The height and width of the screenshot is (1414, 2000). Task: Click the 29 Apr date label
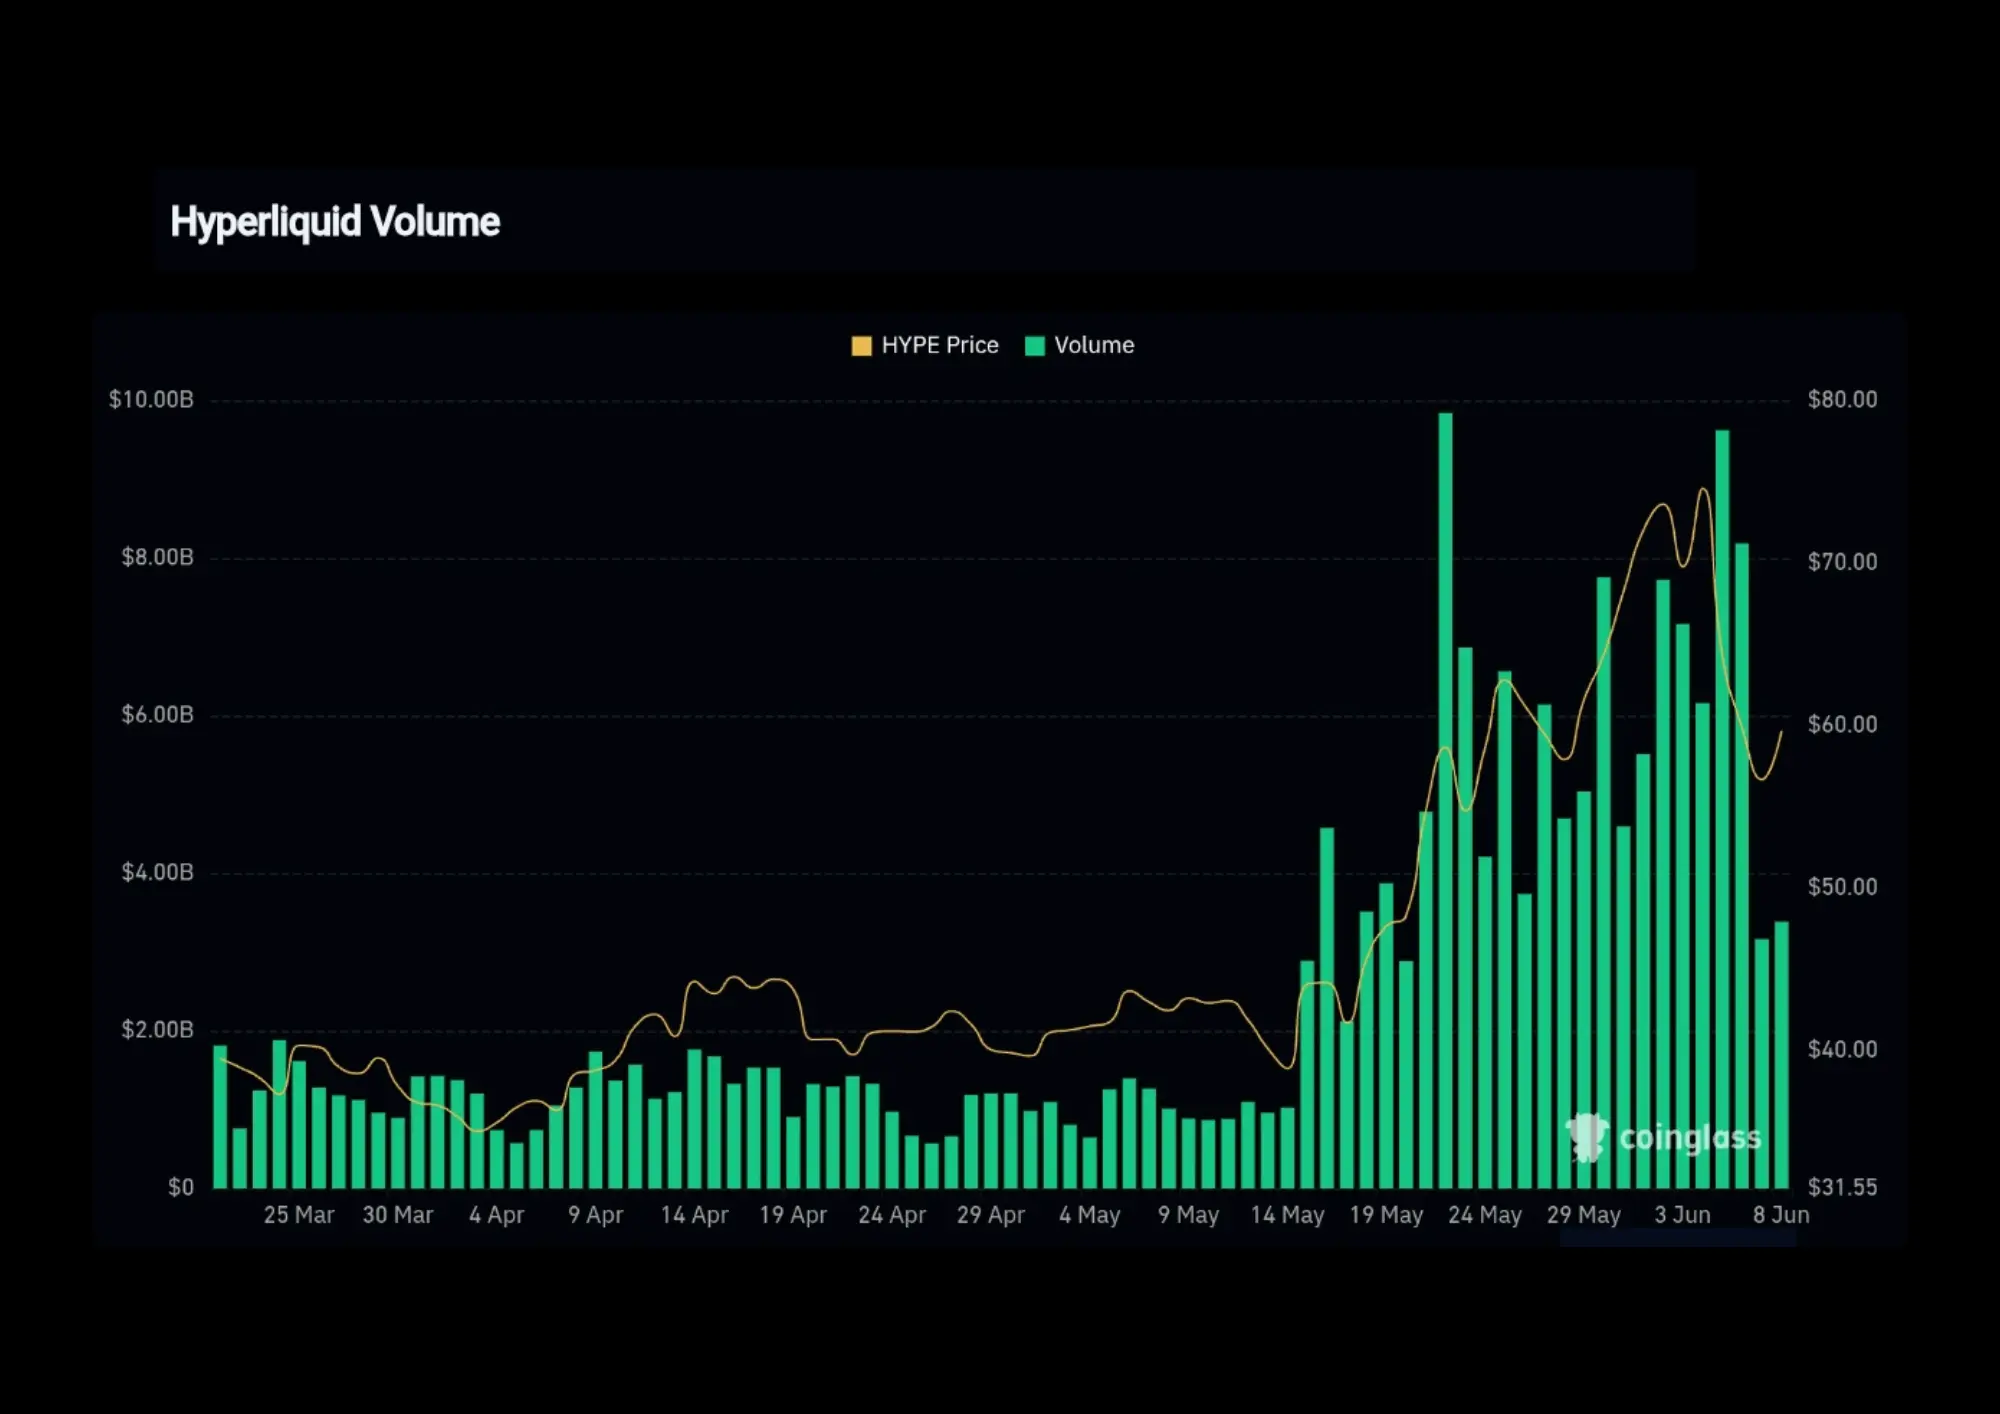(x=991, y=1215)
